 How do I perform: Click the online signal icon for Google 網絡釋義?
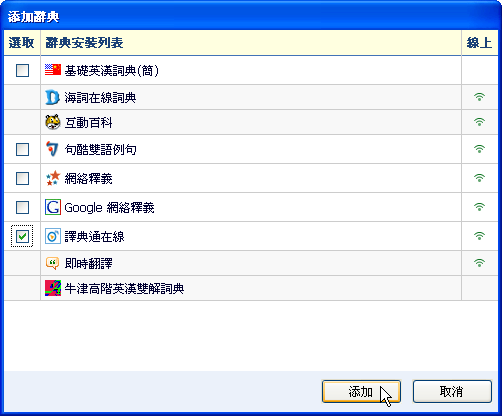[479, 207]
